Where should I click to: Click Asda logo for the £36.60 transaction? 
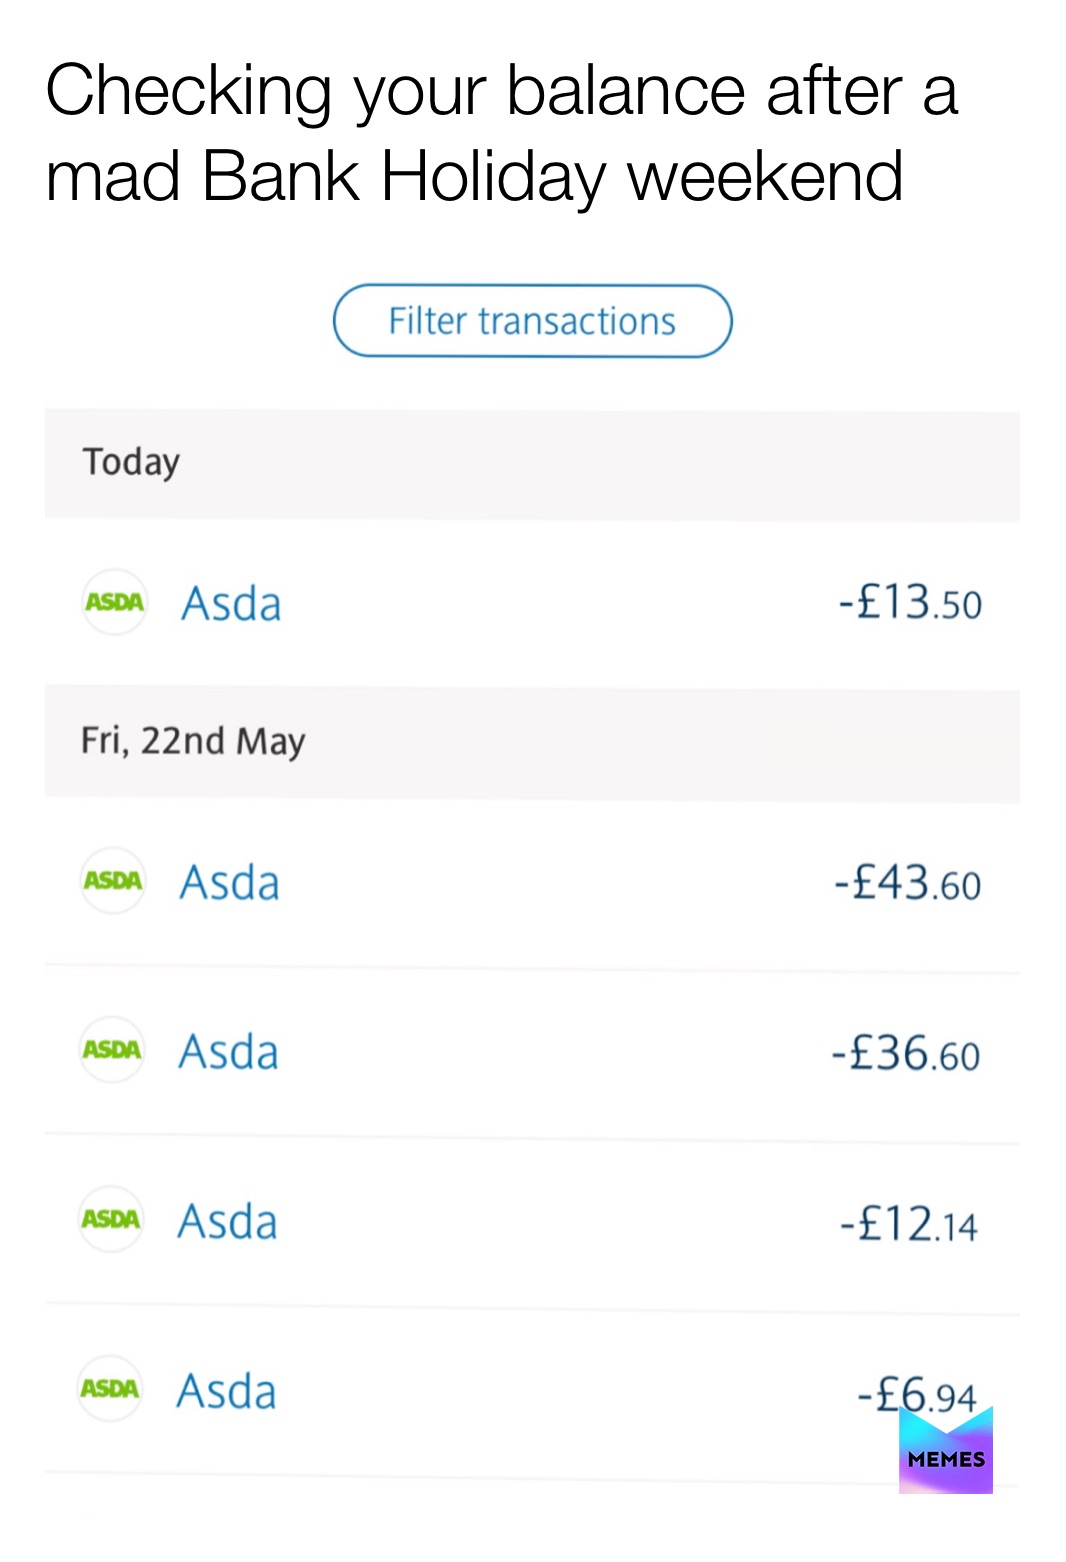(112, 1049)
